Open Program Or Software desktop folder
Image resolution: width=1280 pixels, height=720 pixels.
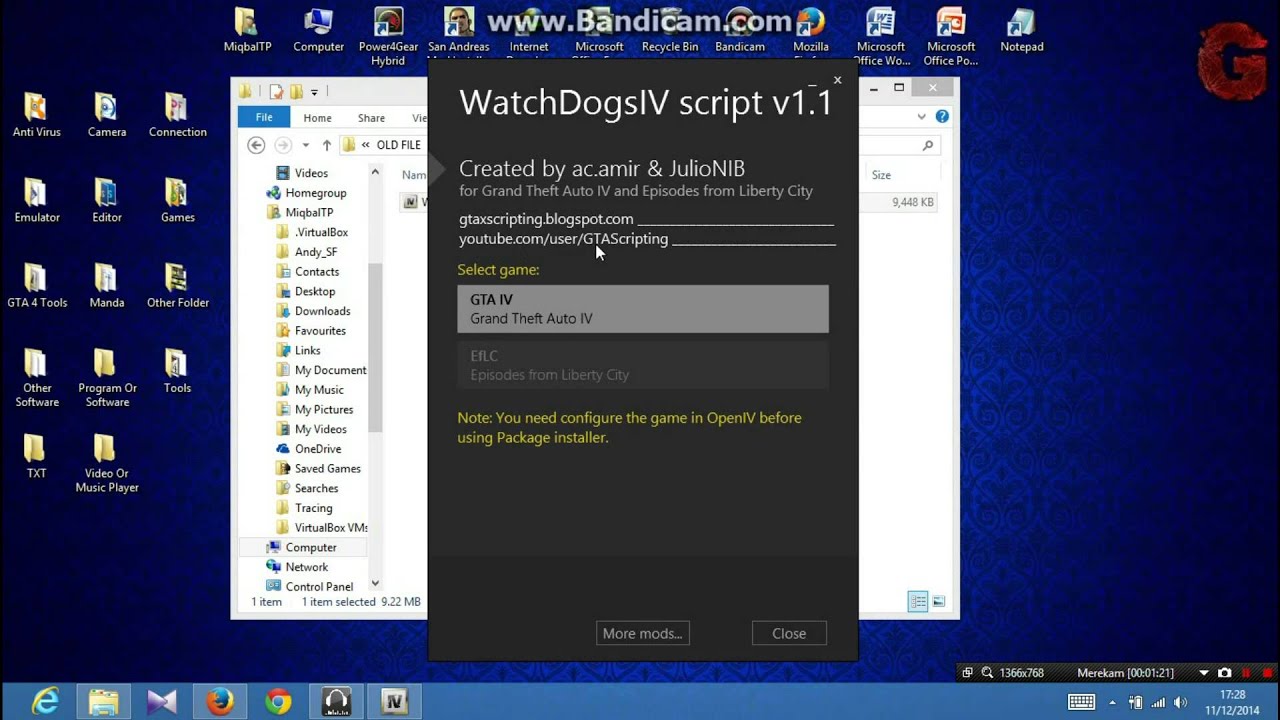106,378
